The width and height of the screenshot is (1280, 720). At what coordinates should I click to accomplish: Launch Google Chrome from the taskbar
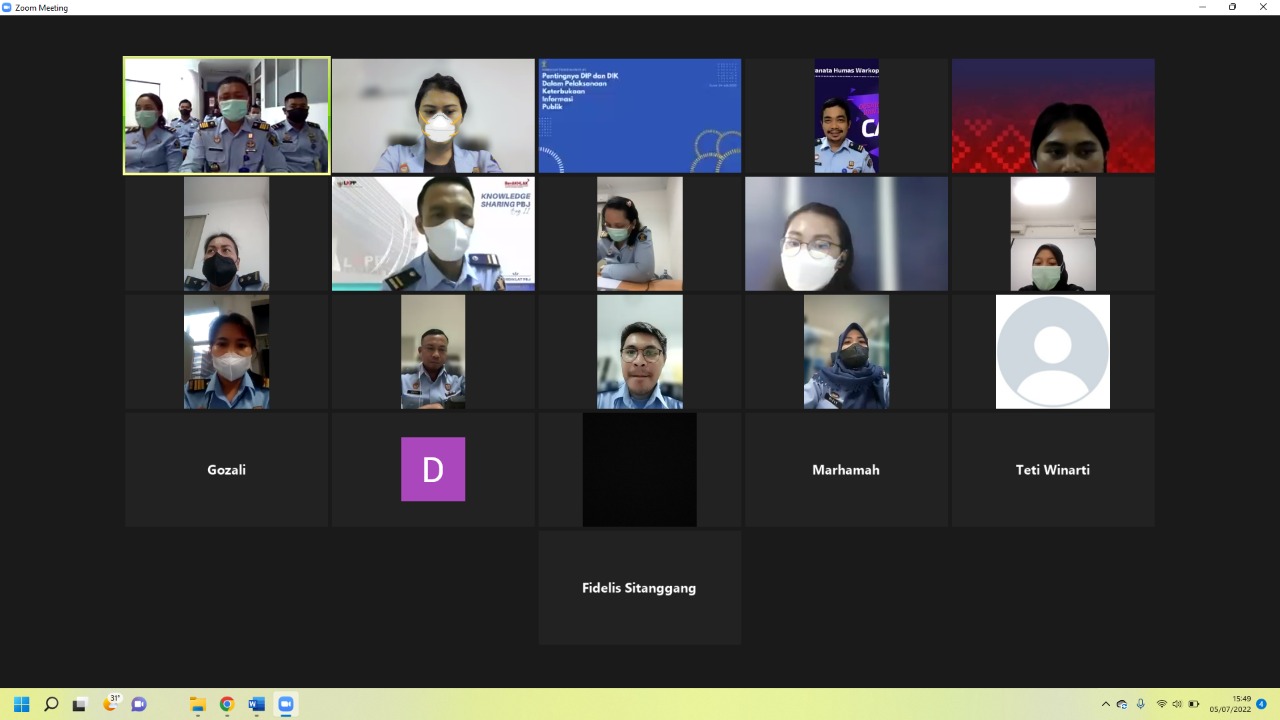click(227, 704)
